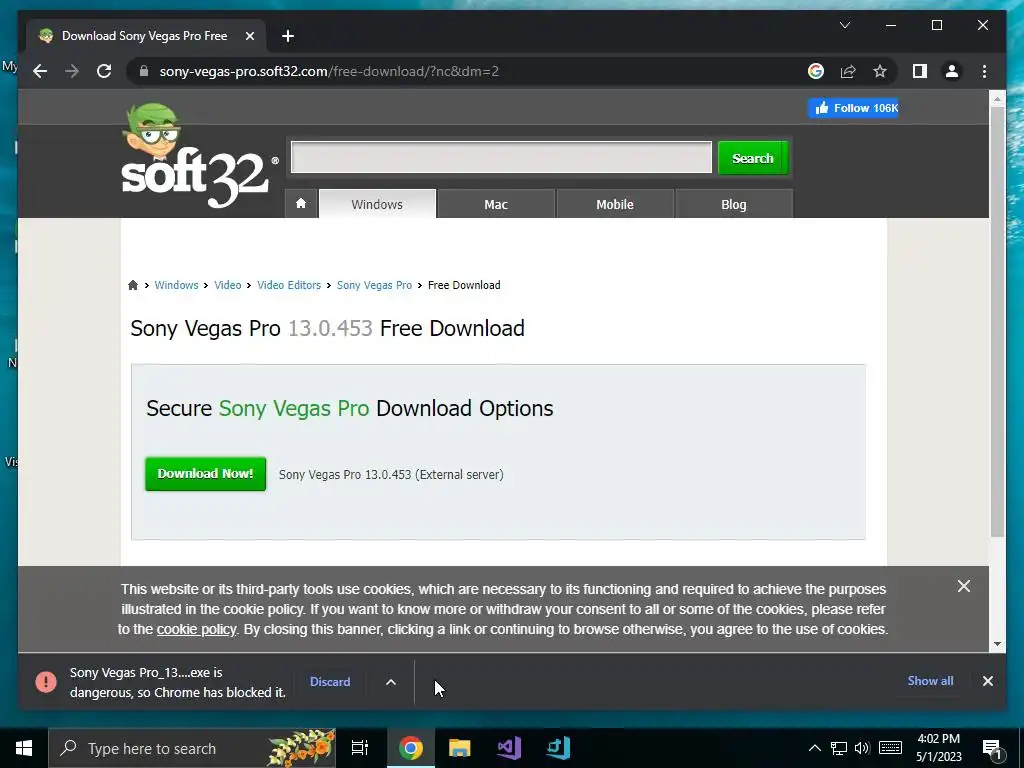Click the Facebook Follow 106K button
1024x768 pixels.
(x=853, y=108)
